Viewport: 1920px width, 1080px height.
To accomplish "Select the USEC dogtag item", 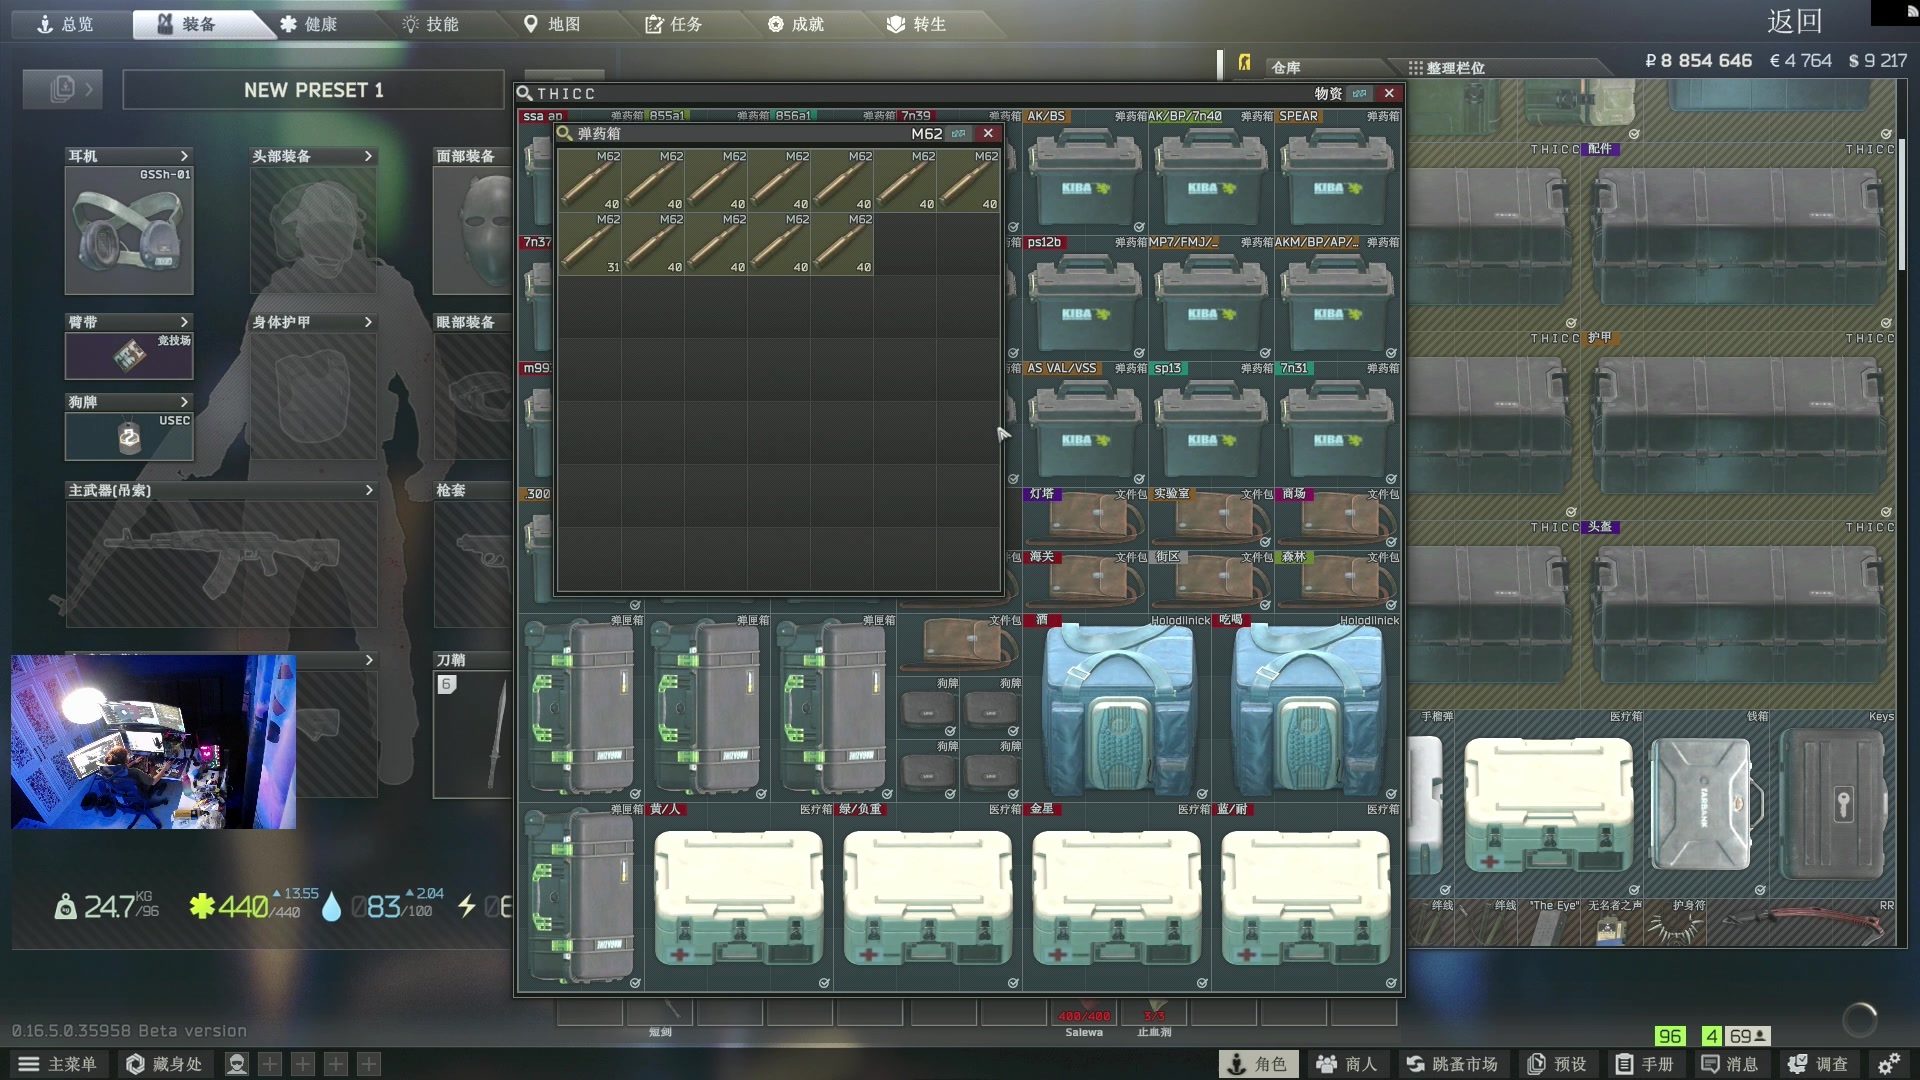I will [x=129, y=436].
